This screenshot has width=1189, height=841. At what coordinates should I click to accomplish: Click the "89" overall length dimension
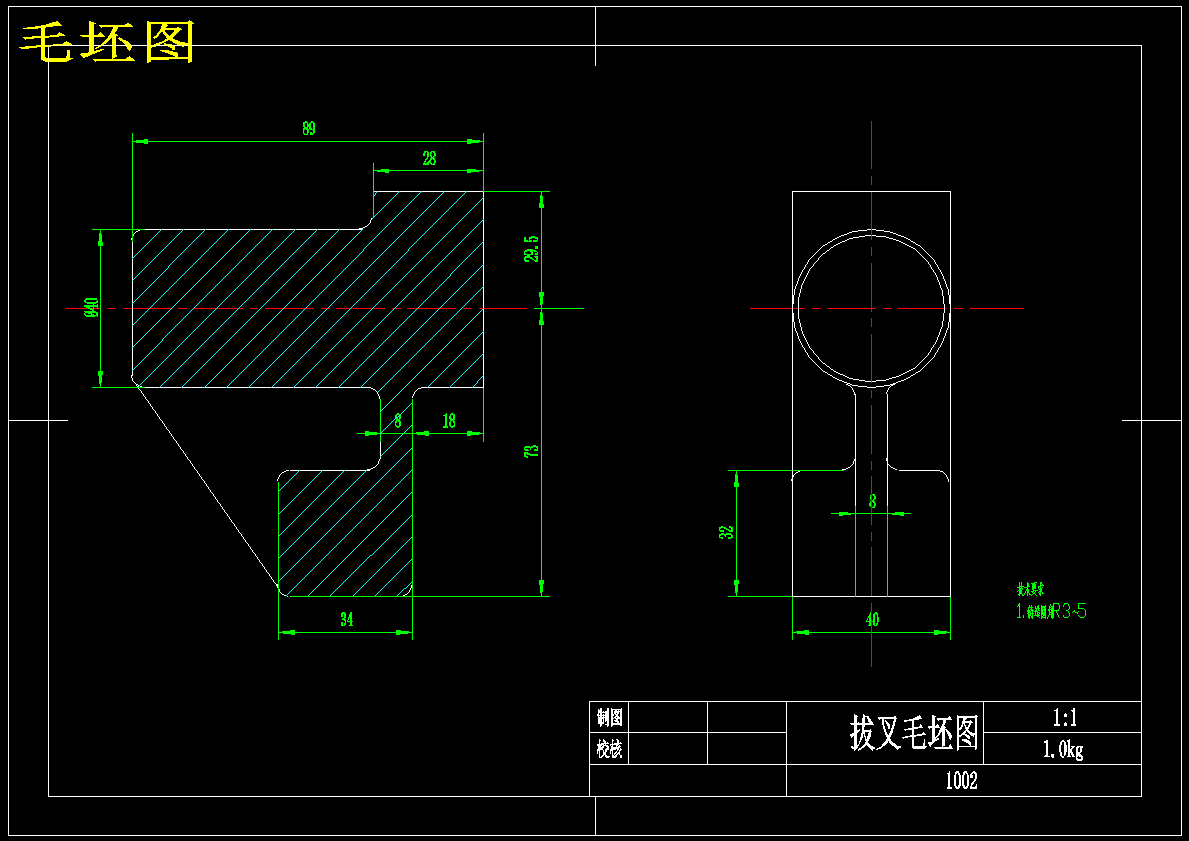[309, 128]
